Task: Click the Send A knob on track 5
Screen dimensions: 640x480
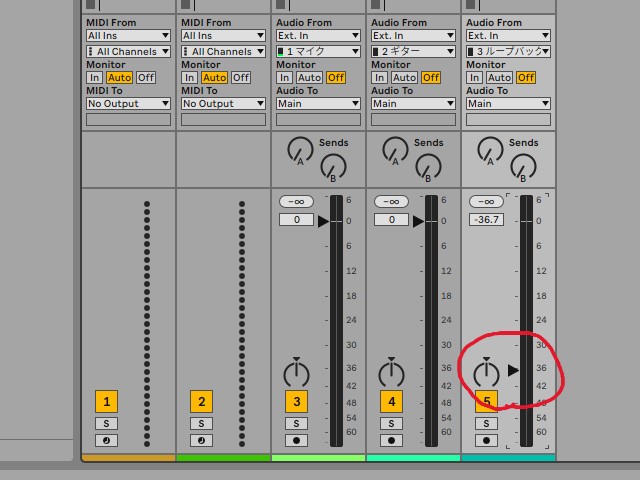Action: point(490,151)
